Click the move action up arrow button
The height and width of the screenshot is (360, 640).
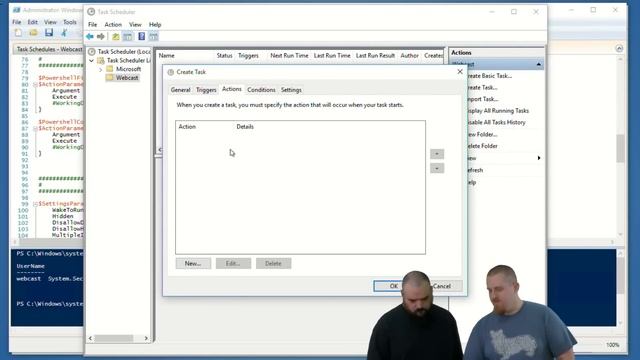click(x=437, y=154)
